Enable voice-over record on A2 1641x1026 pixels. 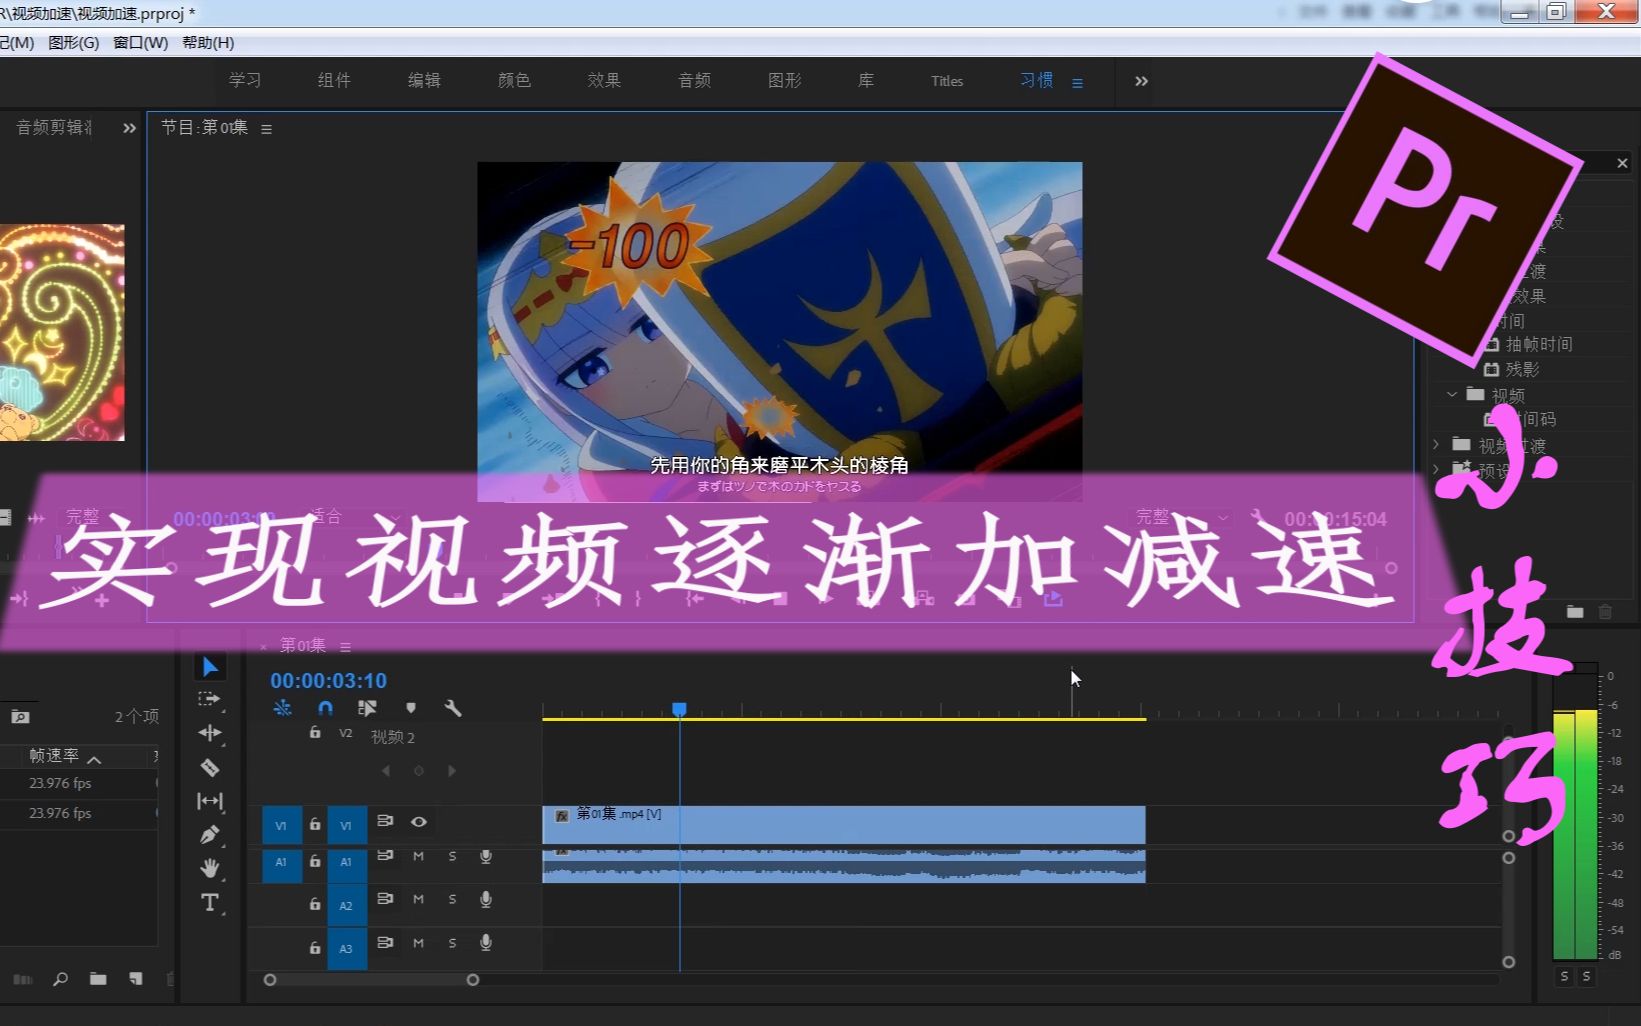pyautogui.click(x=486, y=899)
